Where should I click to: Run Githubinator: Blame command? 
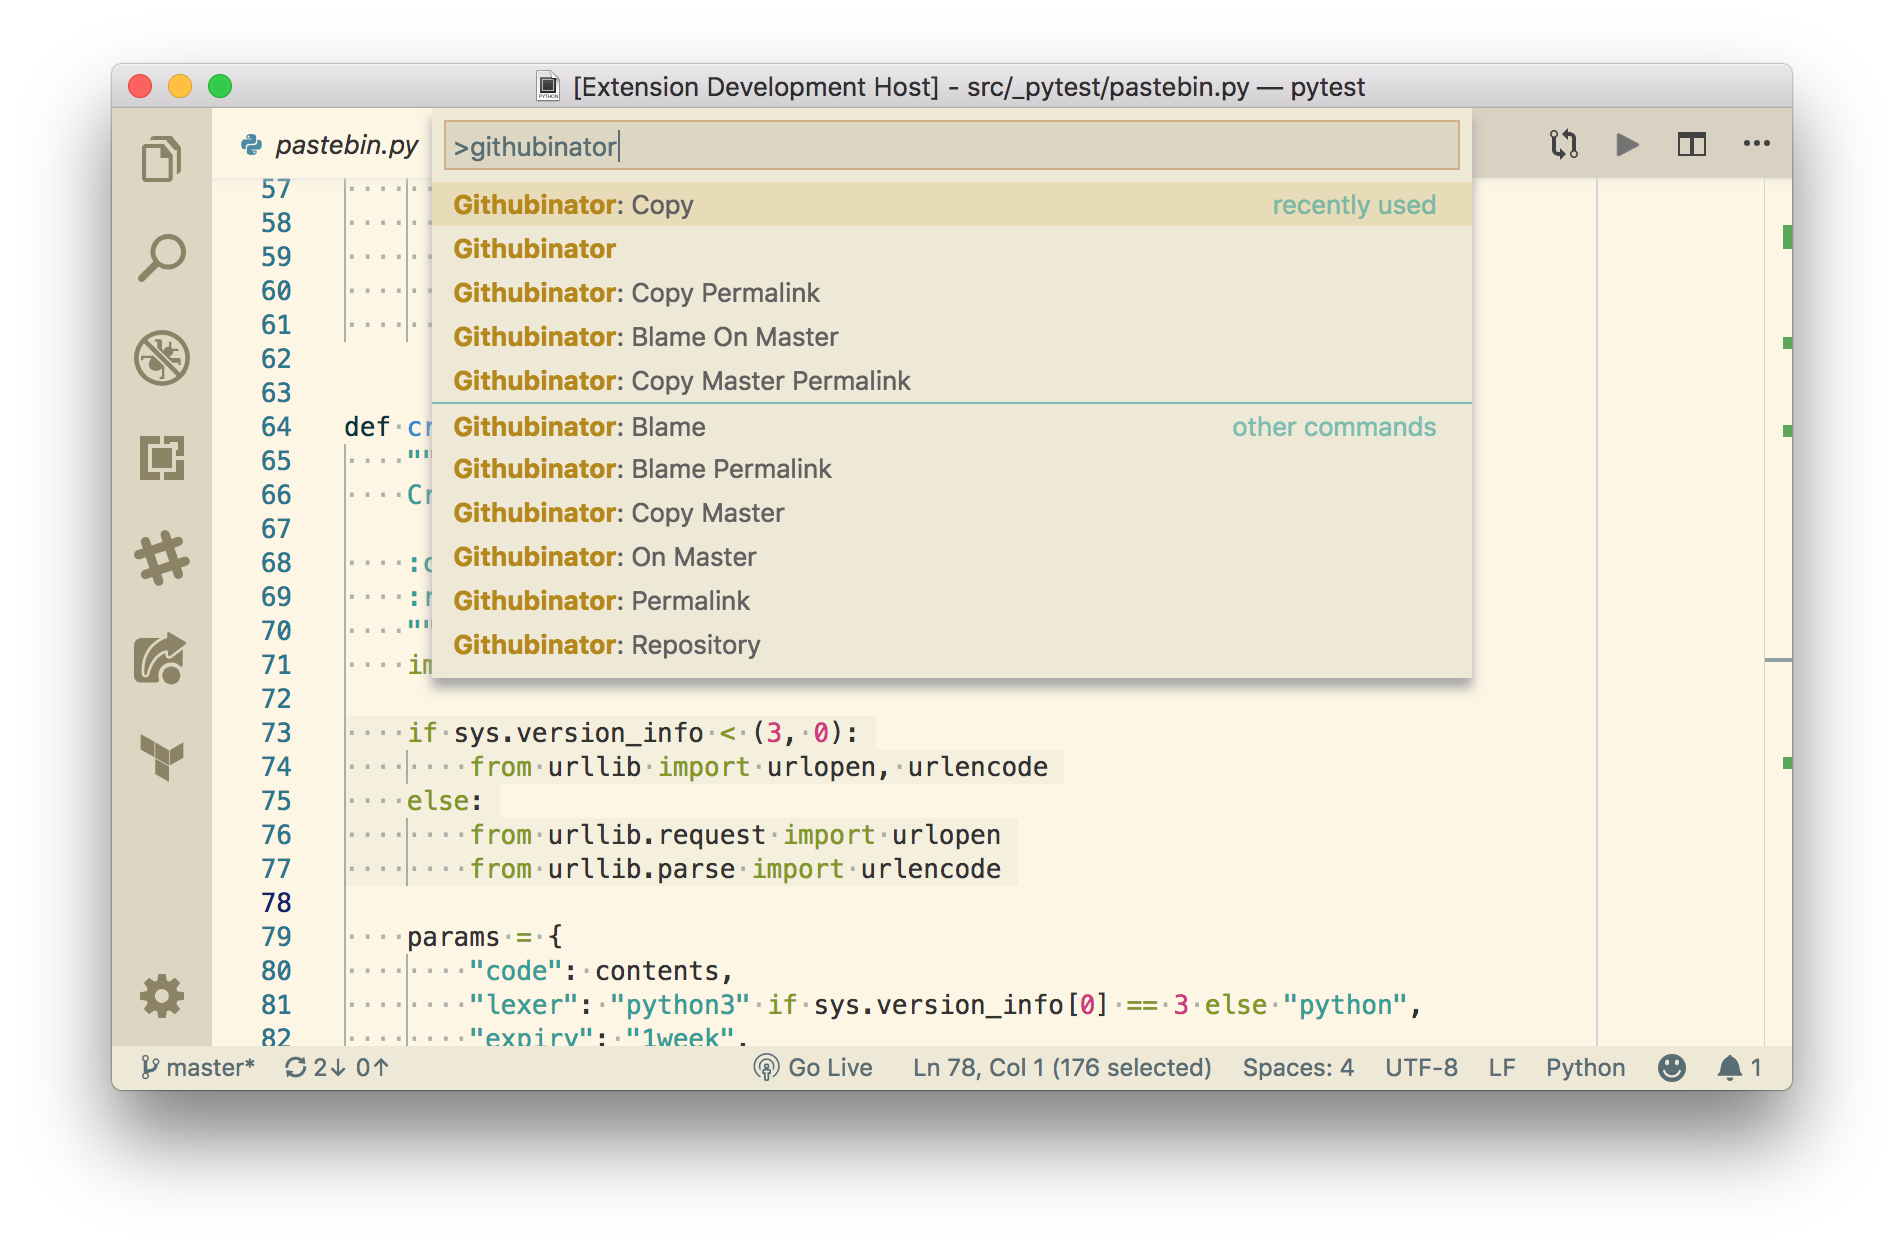pos(951,427)
